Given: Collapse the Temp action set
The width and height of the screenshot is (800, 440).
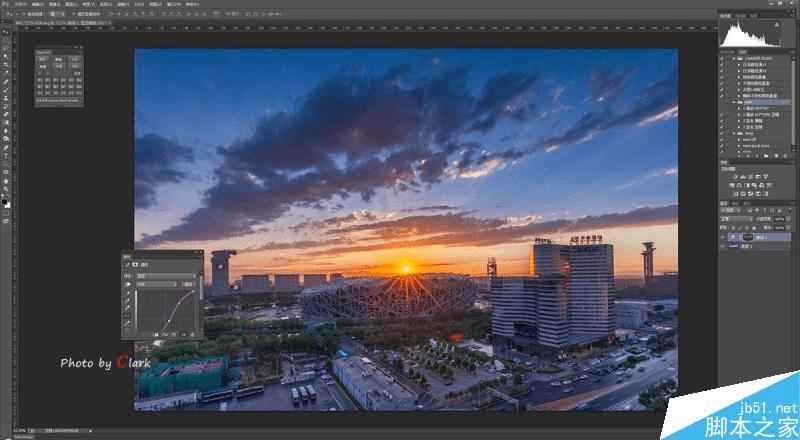Looking at the screenshot, I should point(734,133).
